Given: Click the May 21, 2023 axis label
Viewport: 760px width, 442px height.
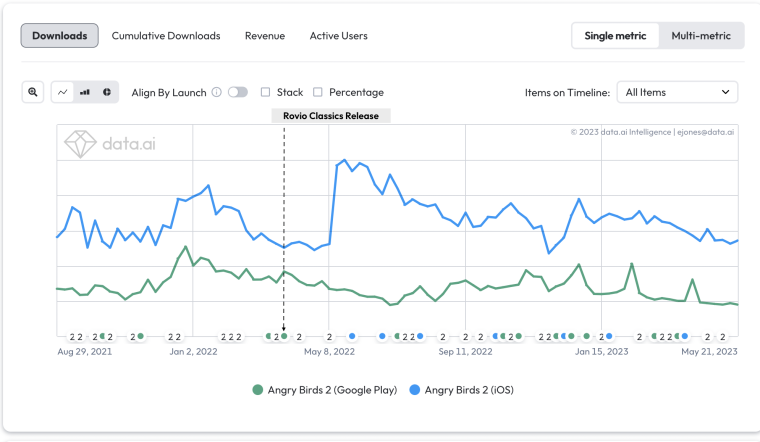Looking at the screenshot, I should pos(709,351).
